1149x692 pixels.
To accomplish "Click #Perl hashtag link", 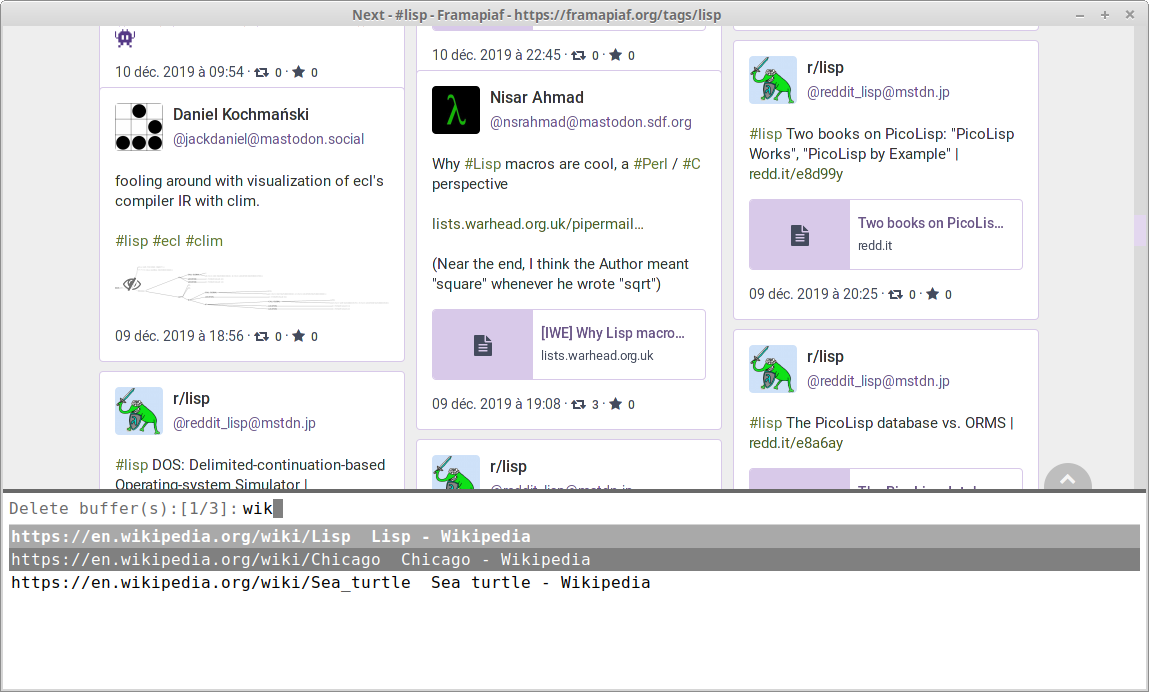I will 651,164.
